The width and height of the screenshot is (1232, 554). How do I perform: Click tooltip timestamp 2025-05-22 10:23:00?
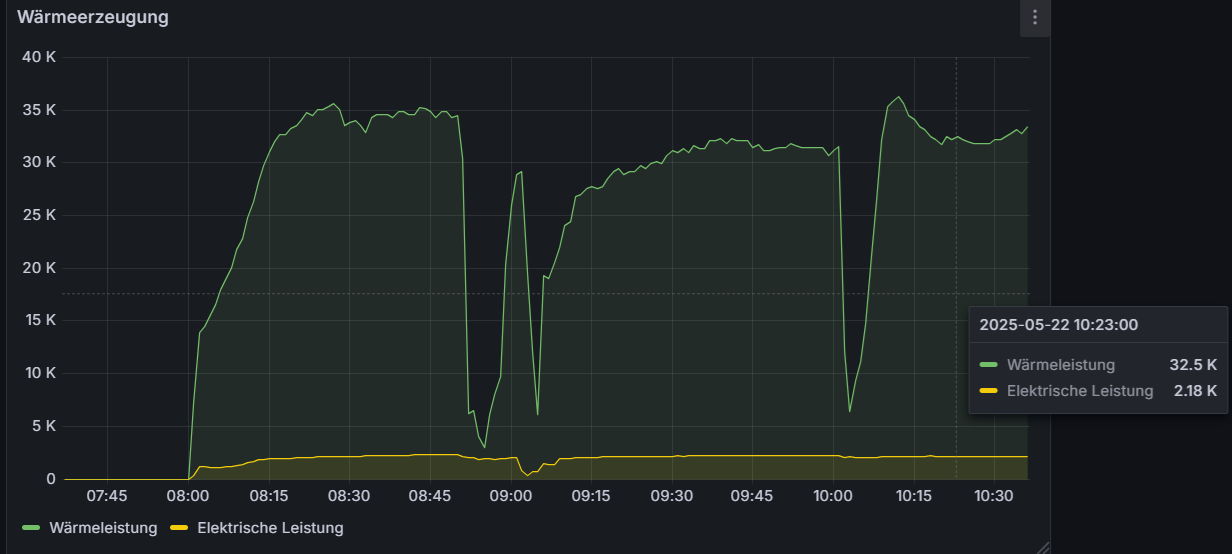tap(1058, 325)
